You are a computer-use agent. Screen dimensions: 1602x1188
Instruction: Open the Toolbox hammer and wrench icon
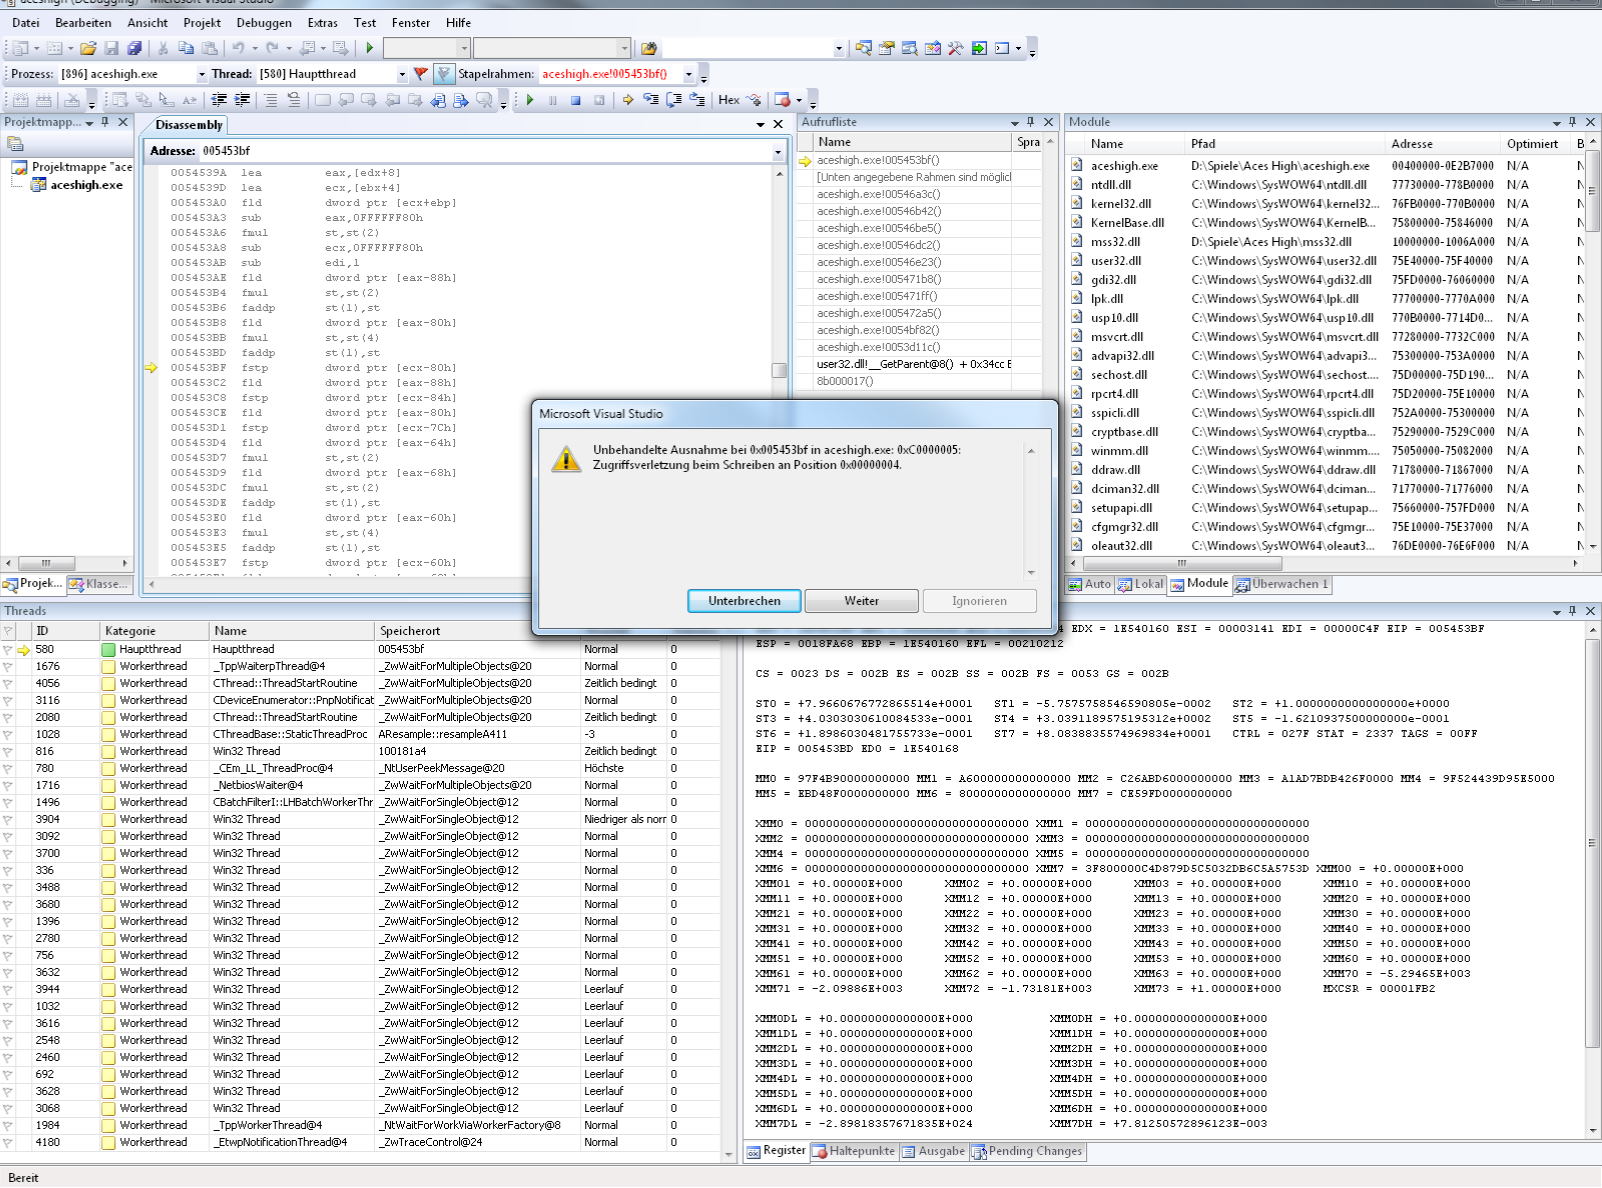pos(956,48)
